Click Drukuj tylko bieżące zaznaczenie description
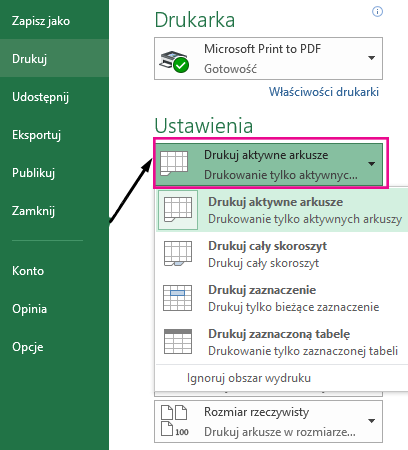408x450 pixels. (x=294, y=307)
